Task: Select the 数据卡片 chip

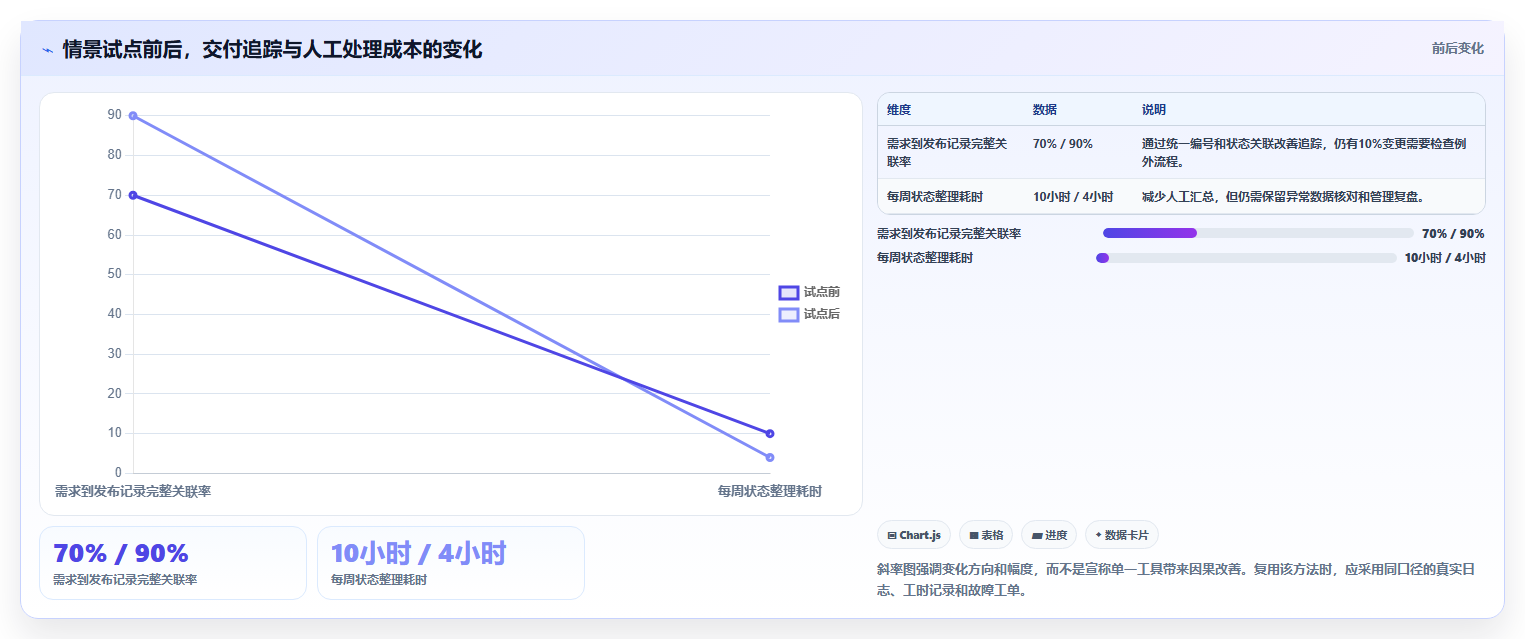Action: point(1122,535)
